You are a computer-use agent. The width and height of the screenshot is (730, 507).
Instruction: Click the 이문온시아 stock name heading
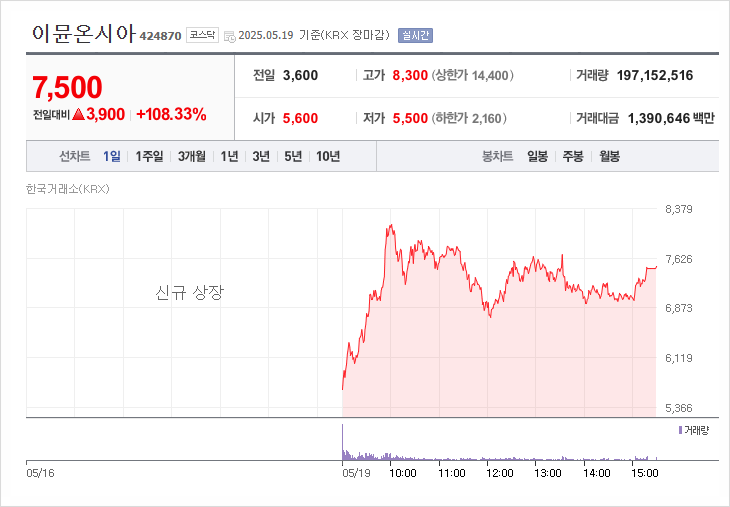click(x=83, y=34)
